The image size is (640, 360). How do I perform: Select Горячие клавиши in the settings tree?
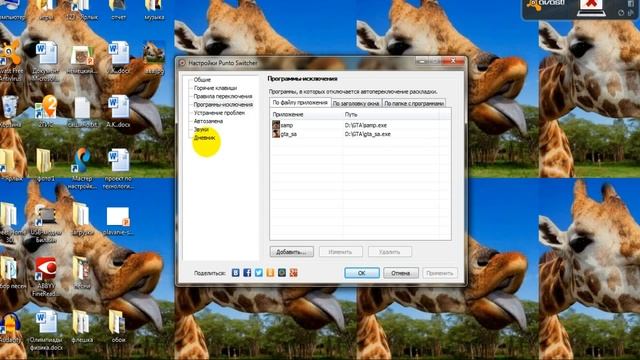(215, 88)
